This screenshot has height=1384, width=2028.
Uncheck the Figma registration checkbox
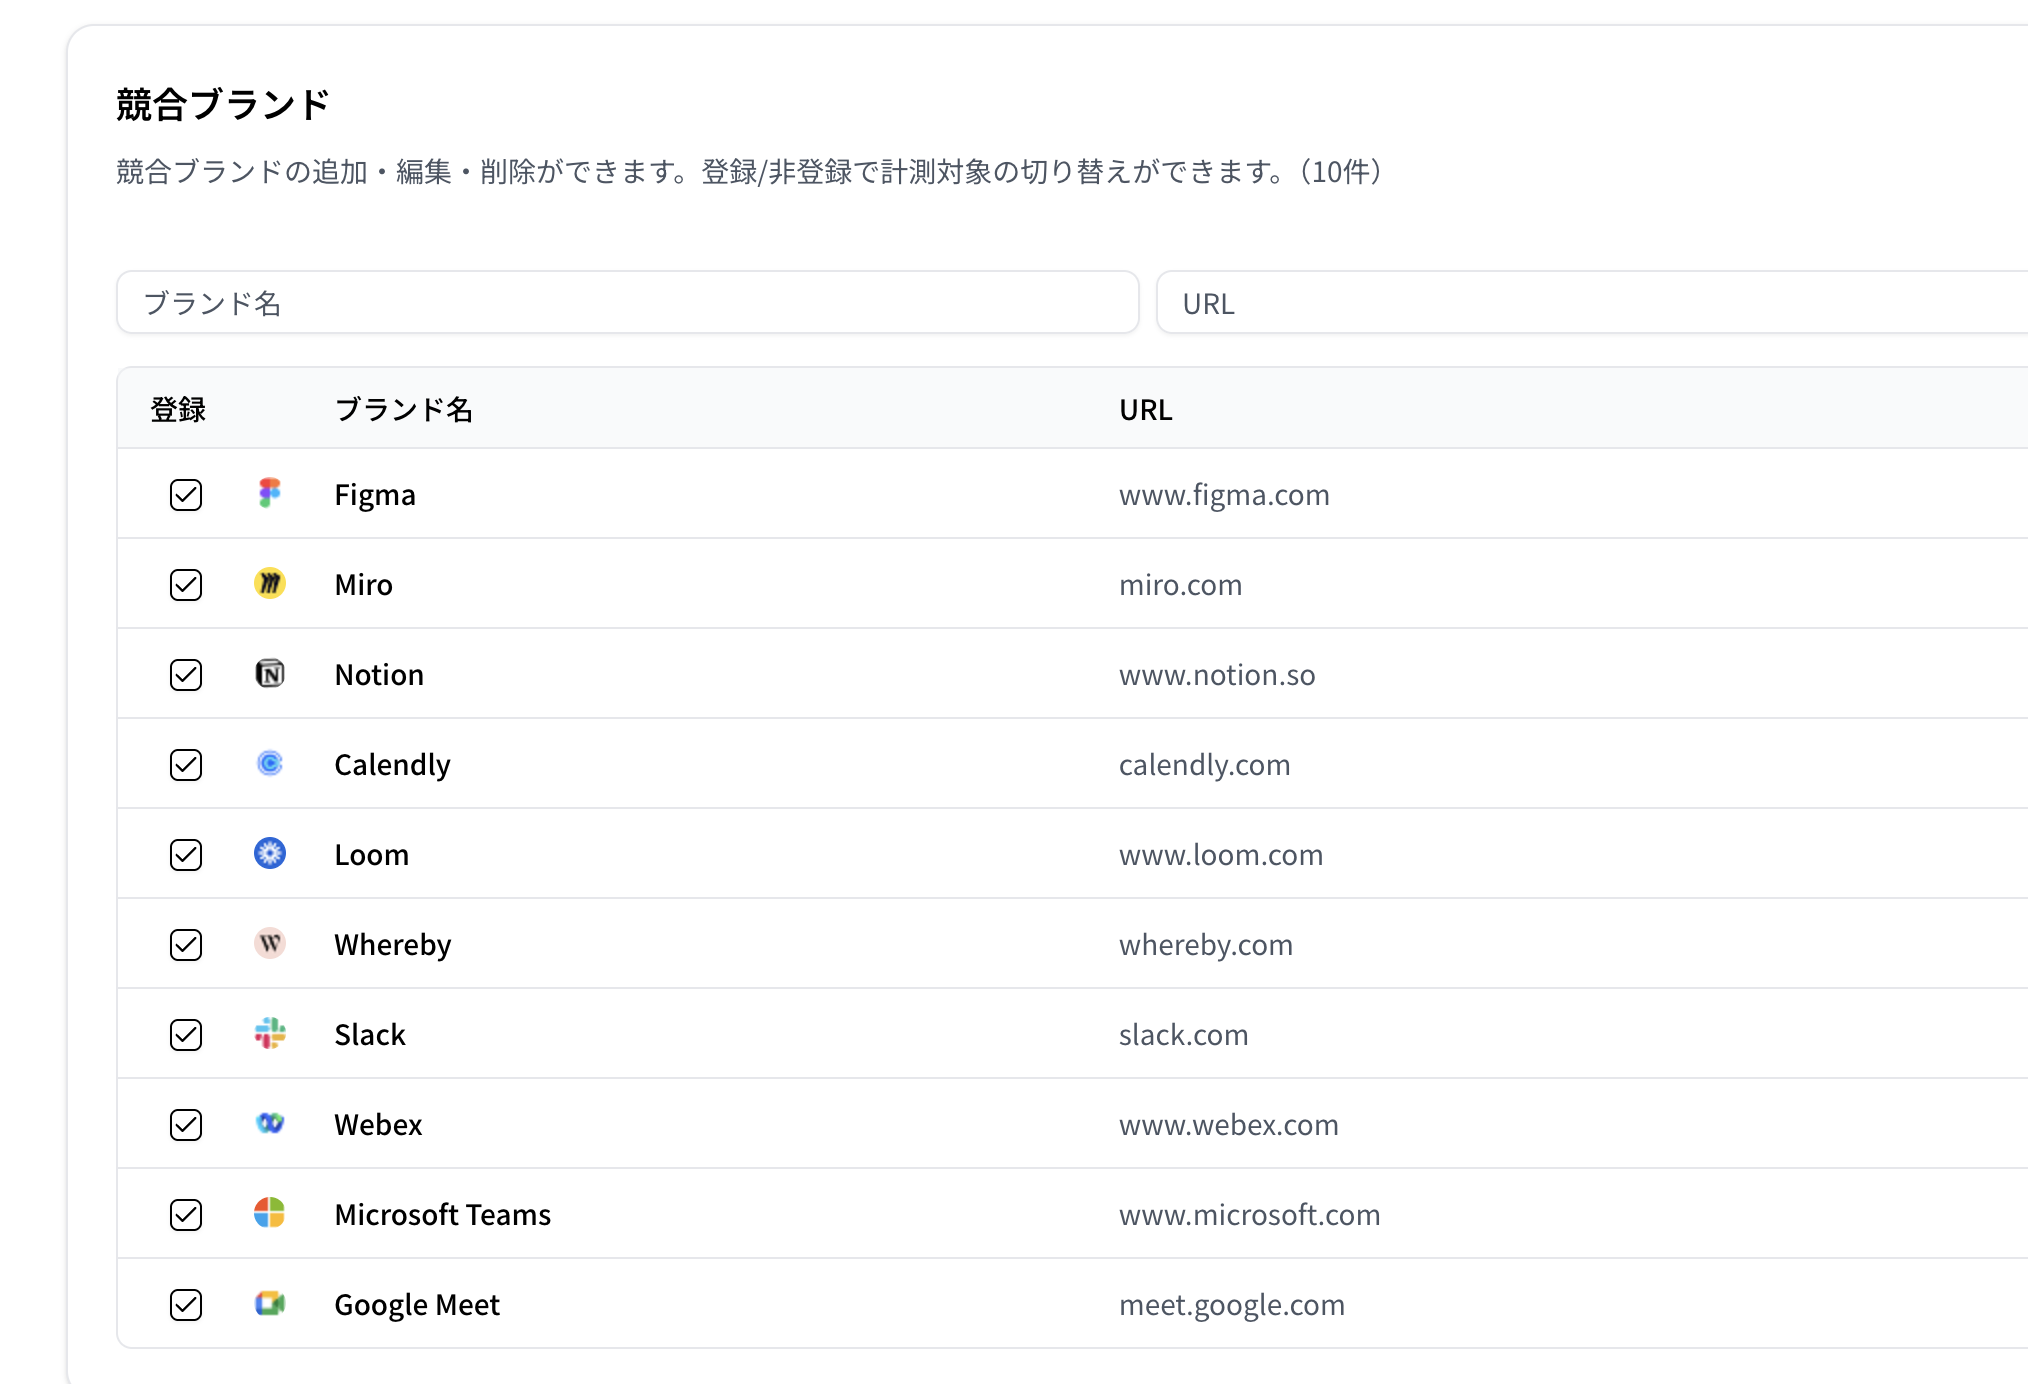(x=186, y=495)
